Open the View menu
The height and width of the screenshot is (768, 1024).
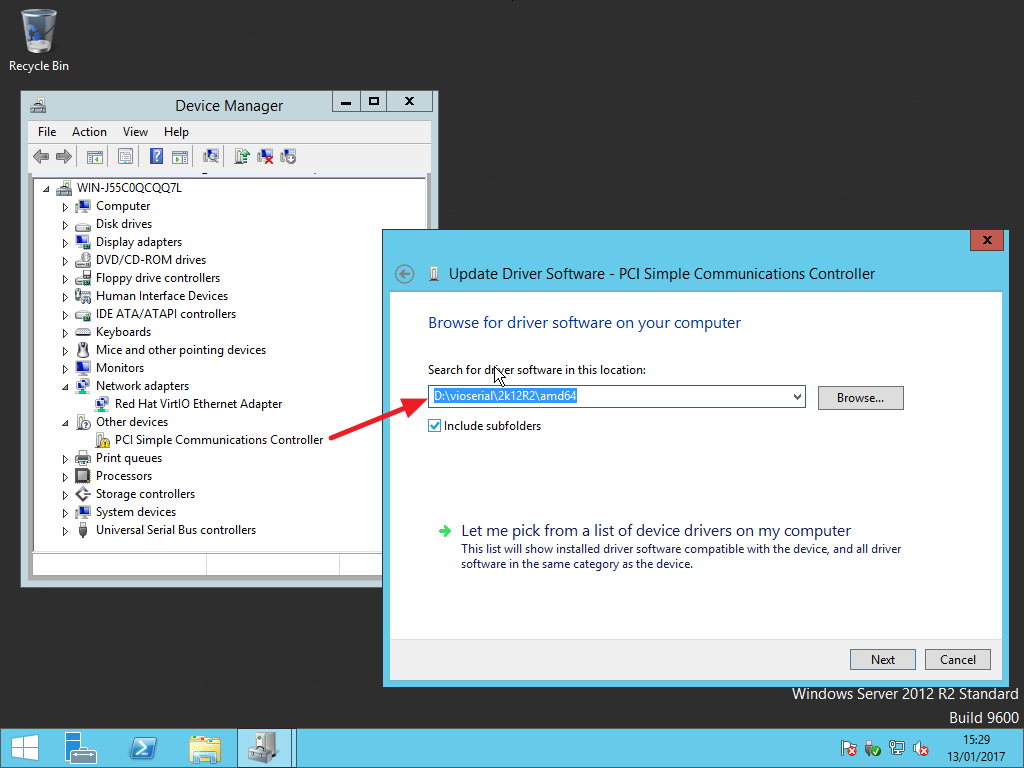click(135, 132)
